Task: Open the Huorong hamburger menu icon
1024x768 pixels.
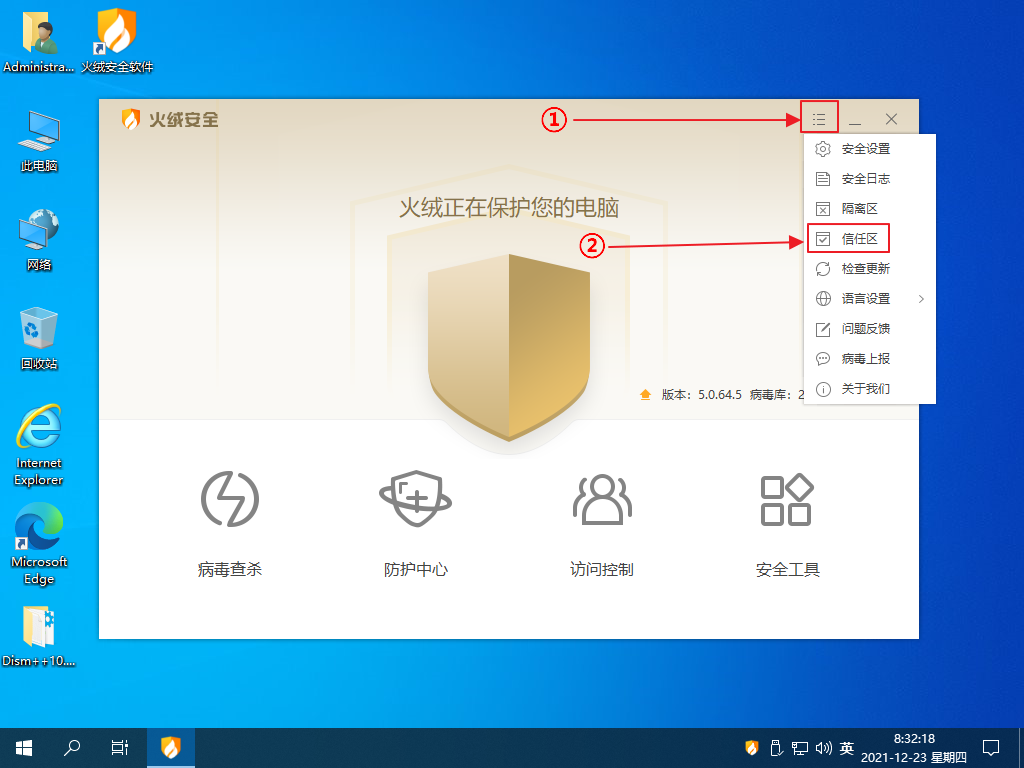Action: click(819, 120)
